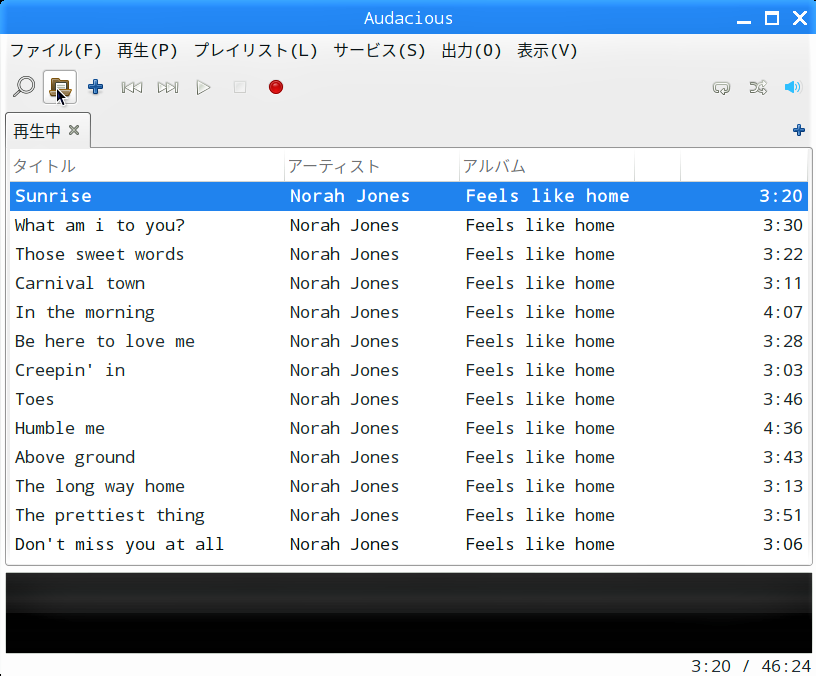Select the track Those sweet words

coord(409,254)
